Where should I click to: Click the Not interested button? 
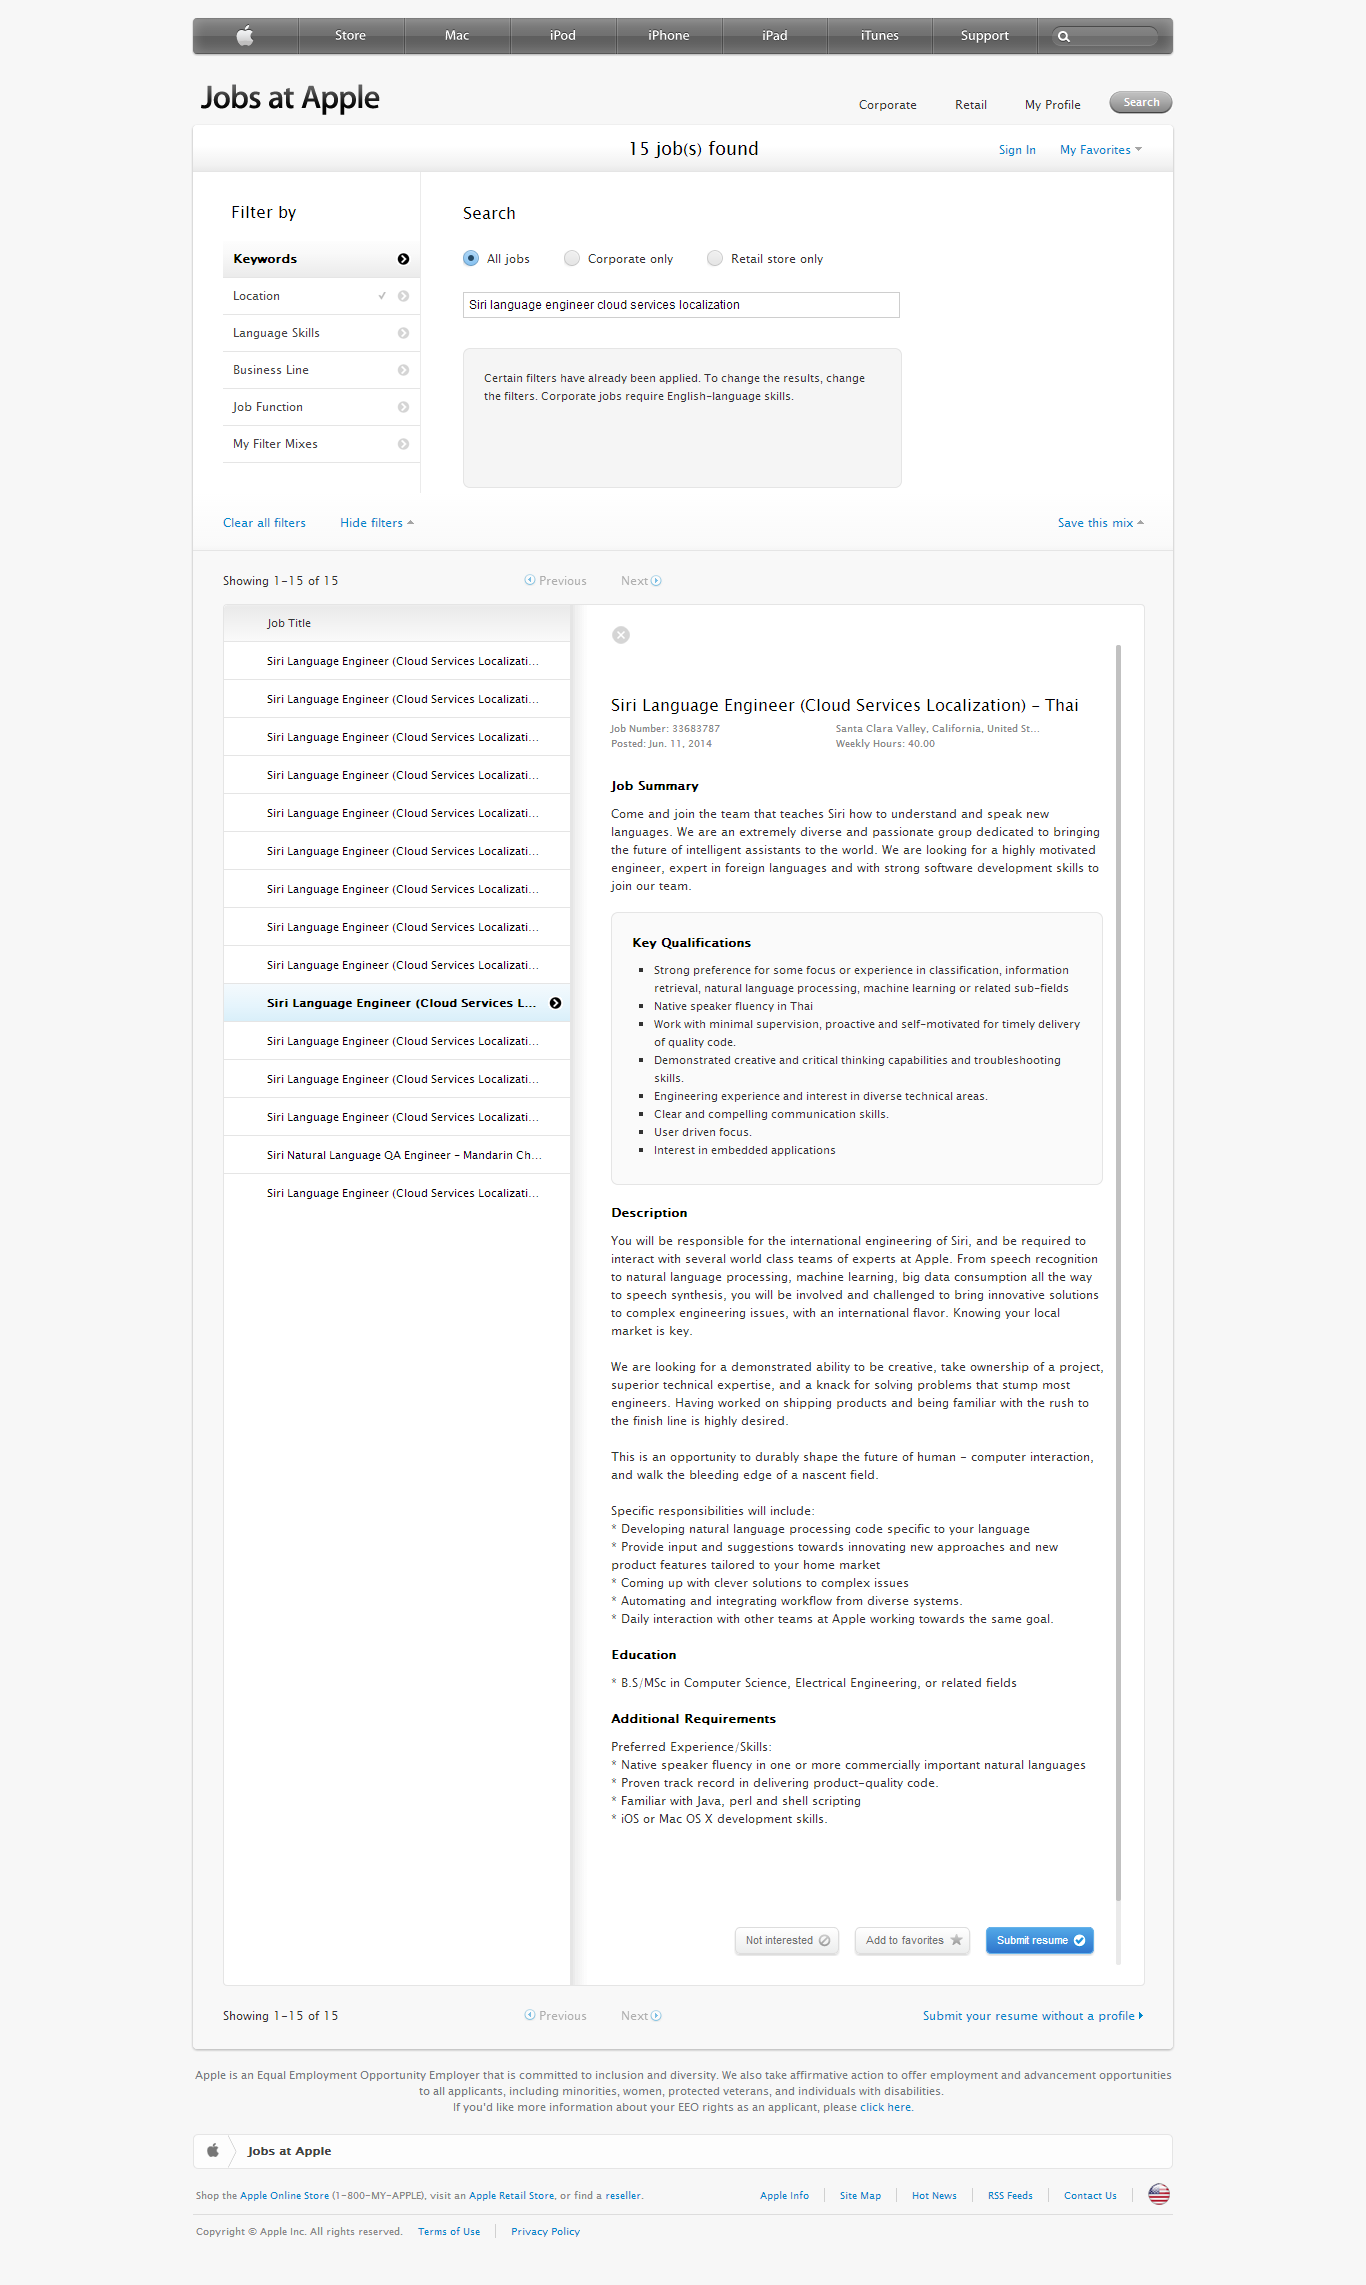coord(787,1940)
